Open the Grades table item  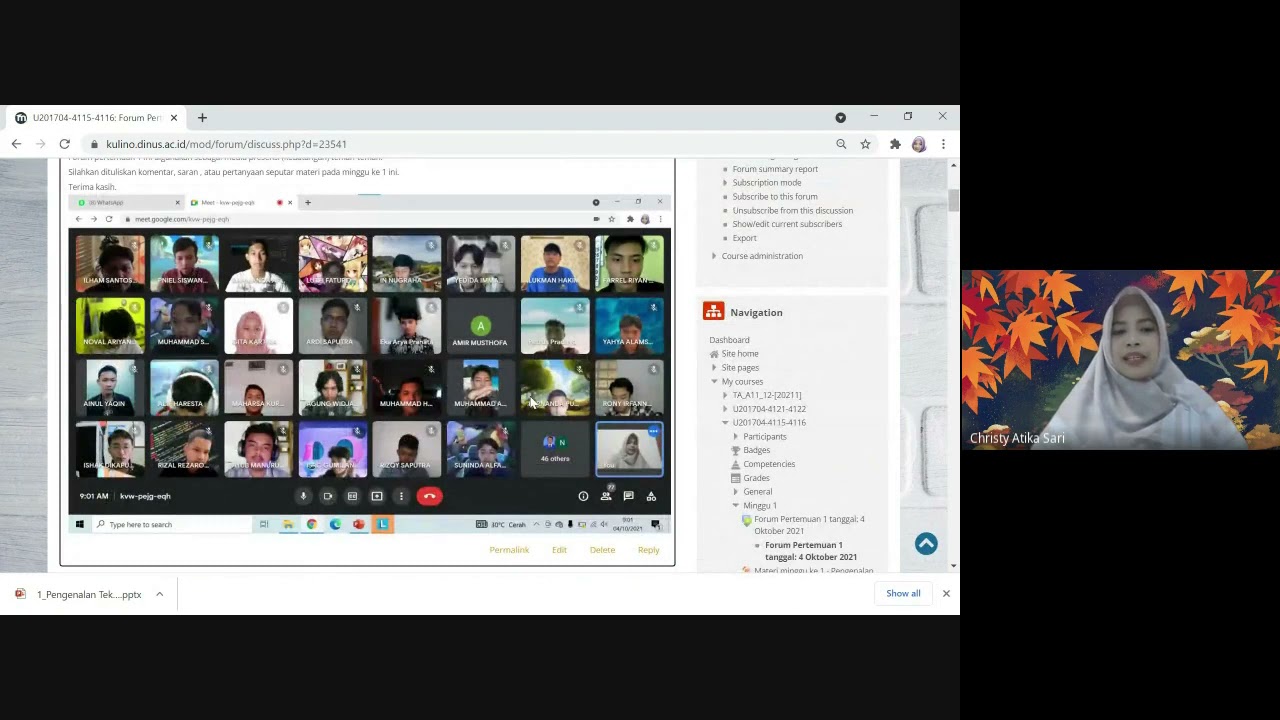coord(756,478)
